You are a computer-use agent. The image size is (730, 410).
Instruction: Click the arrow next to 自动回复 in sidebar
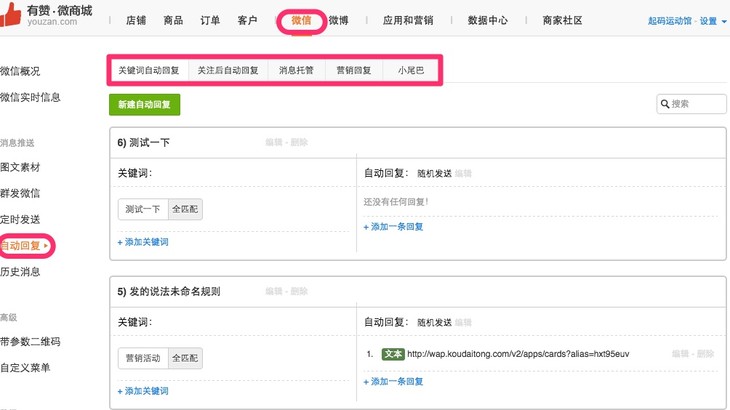(45, 245)
